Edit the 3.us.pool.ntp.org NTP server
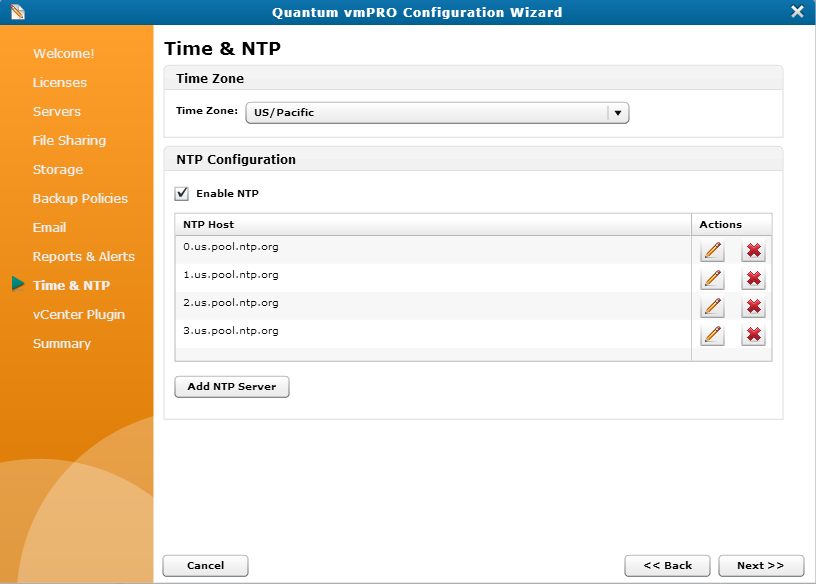This screenshot has height=584, width=816. pyautogui.click(x=712, y=335)
